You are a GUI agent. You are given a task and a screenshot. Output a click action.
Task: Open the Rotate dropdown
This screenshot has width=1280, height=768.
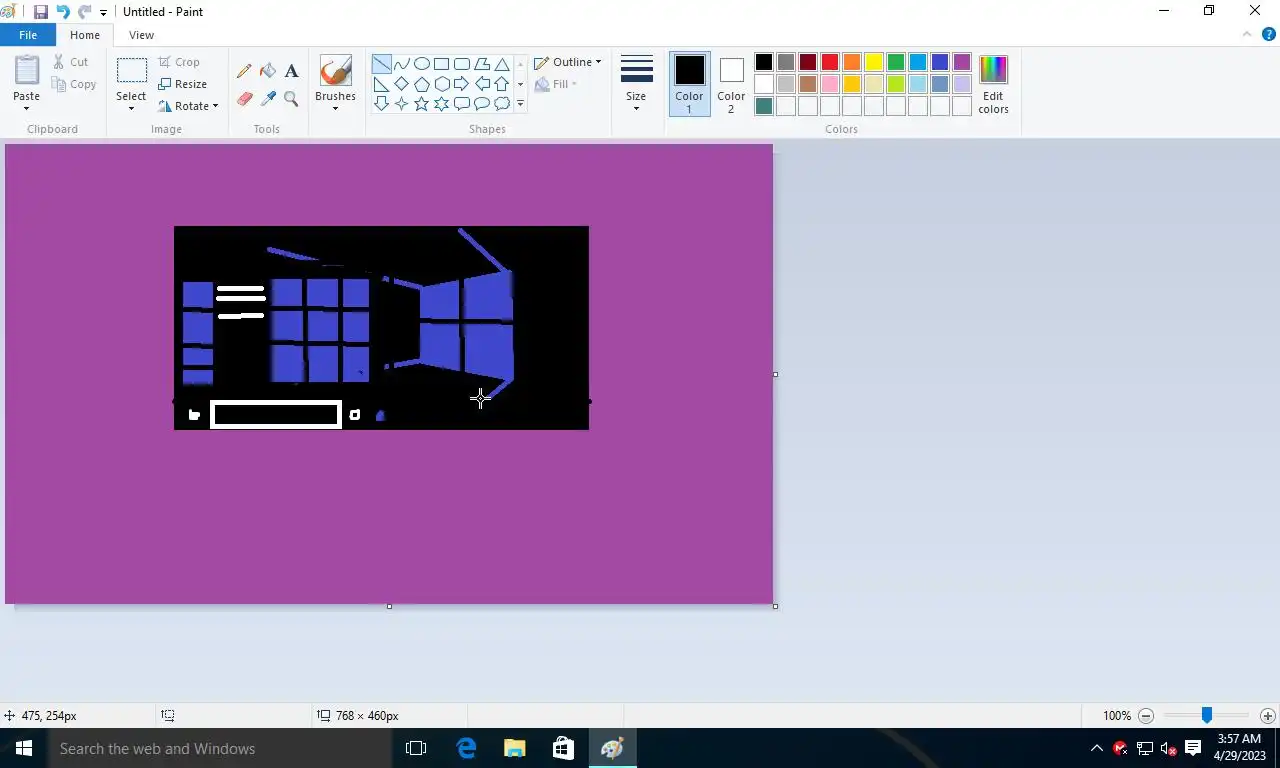click(188, 106)
